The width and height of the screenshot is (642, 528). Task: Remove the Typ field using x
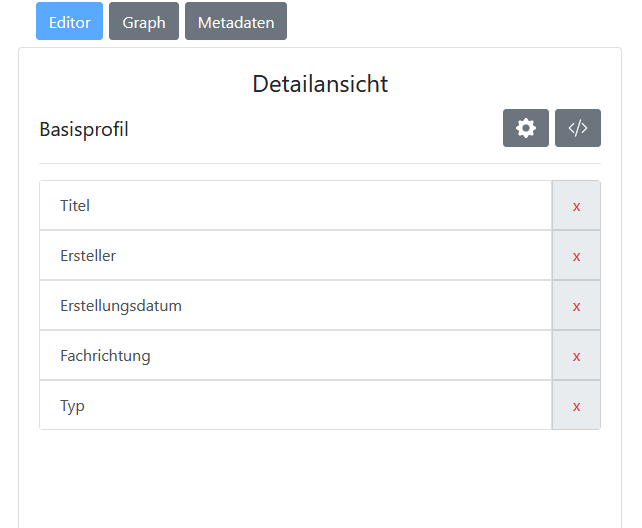pyautogui.click(x=576, y=406)
